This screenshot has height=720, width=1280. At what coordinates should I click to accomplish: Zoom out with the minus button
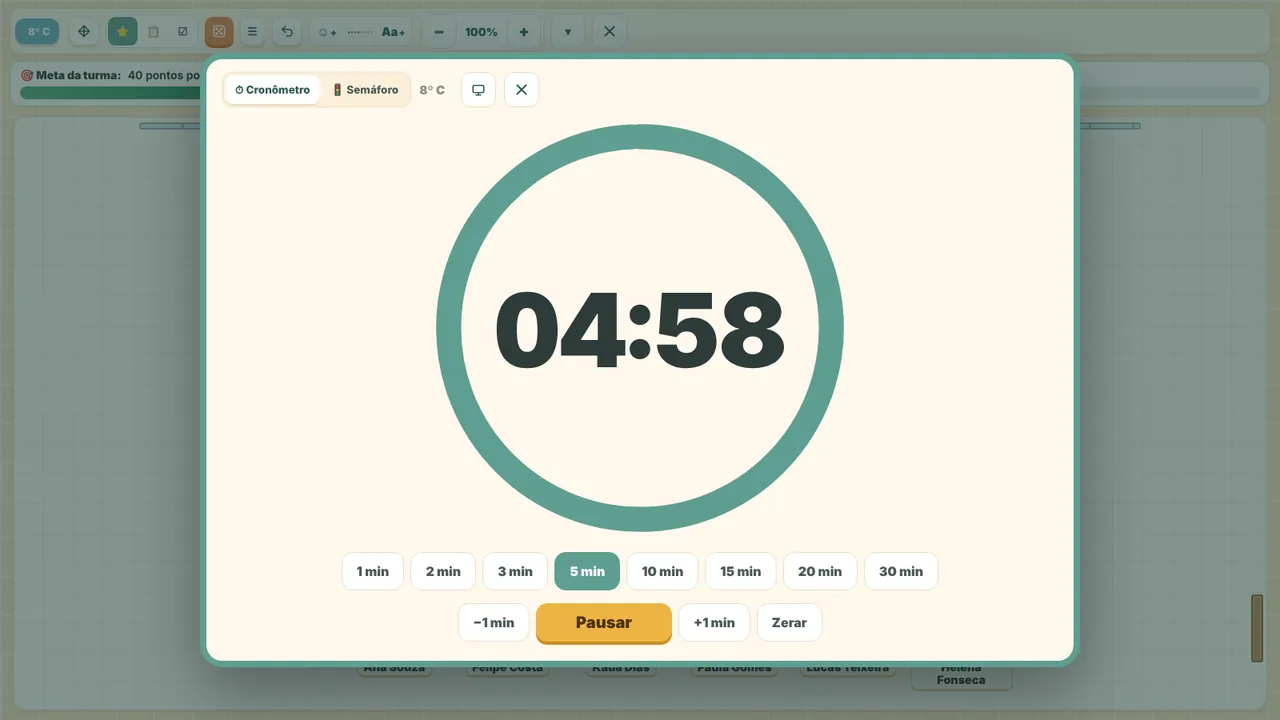click(x=439, y=32)
